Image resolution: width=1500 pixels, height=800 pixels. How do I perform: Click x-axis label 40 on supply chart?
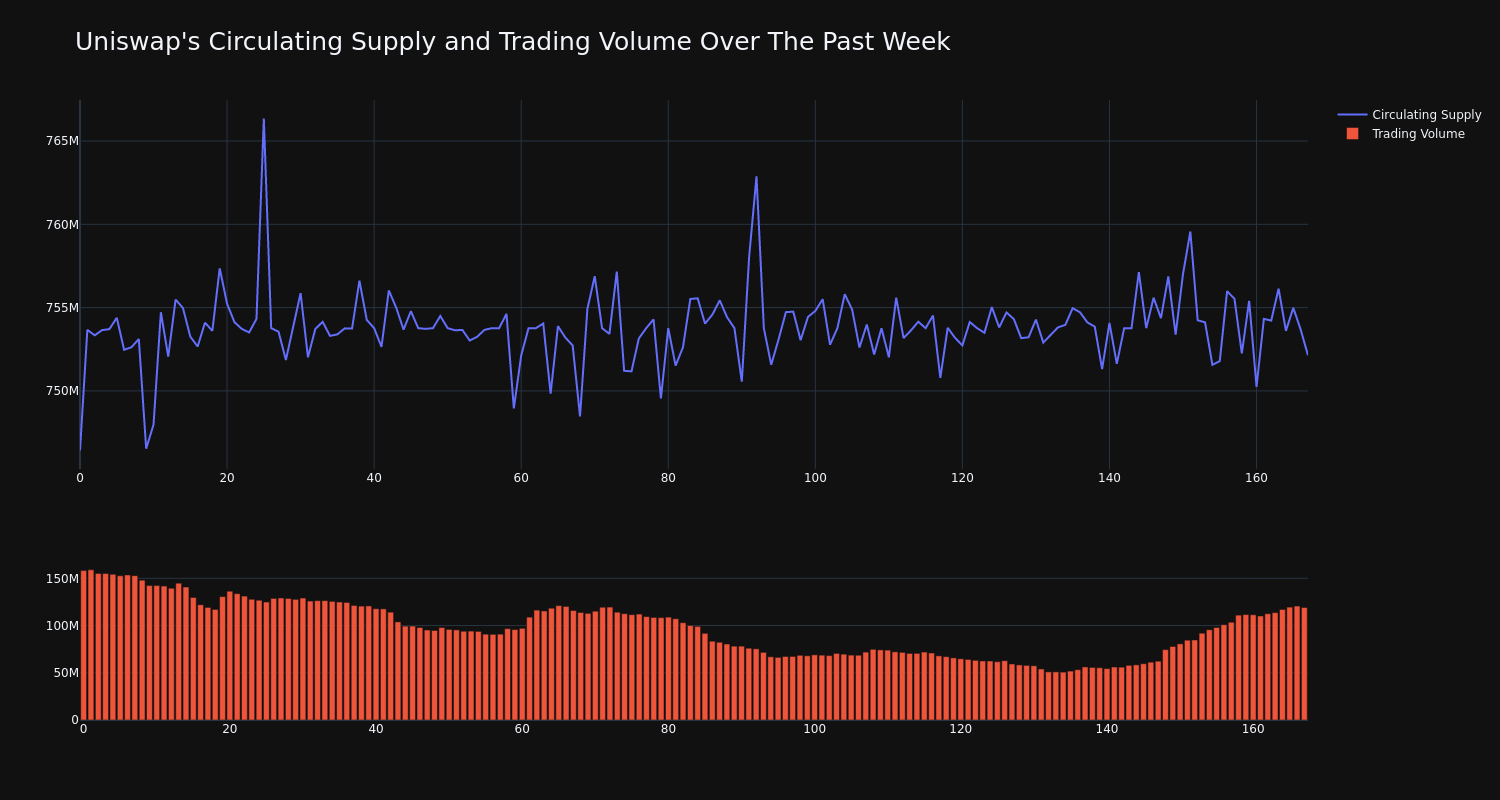click(374, 478)
